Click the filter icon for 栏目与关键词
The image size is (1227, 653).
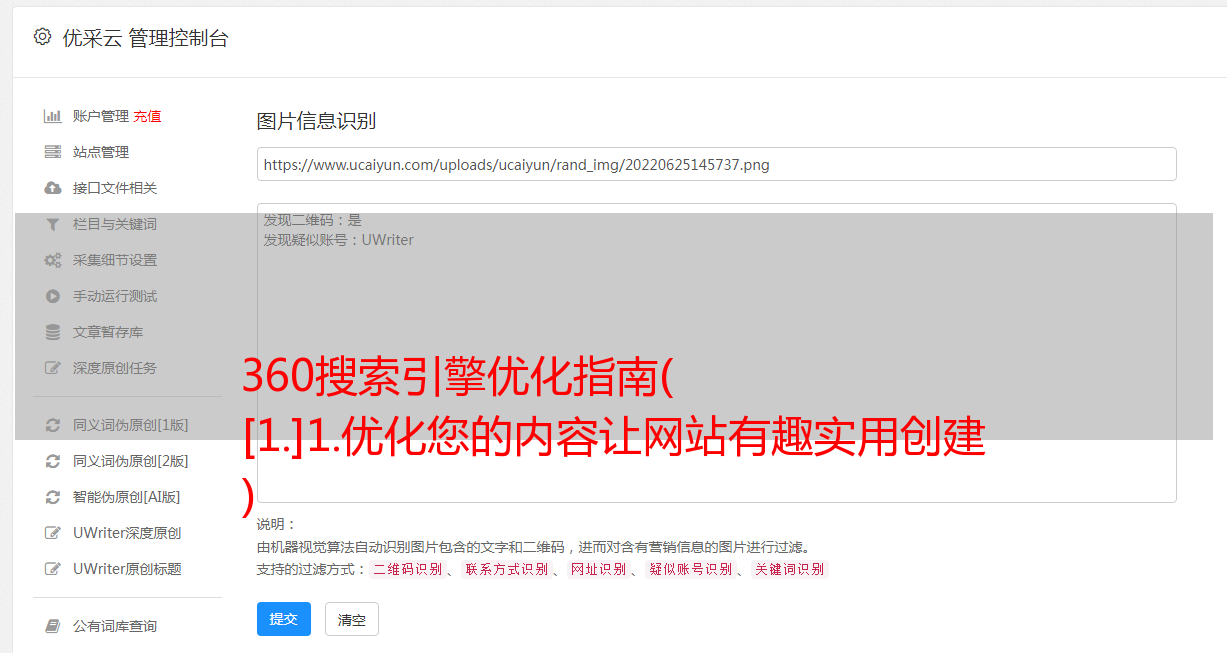53,224
